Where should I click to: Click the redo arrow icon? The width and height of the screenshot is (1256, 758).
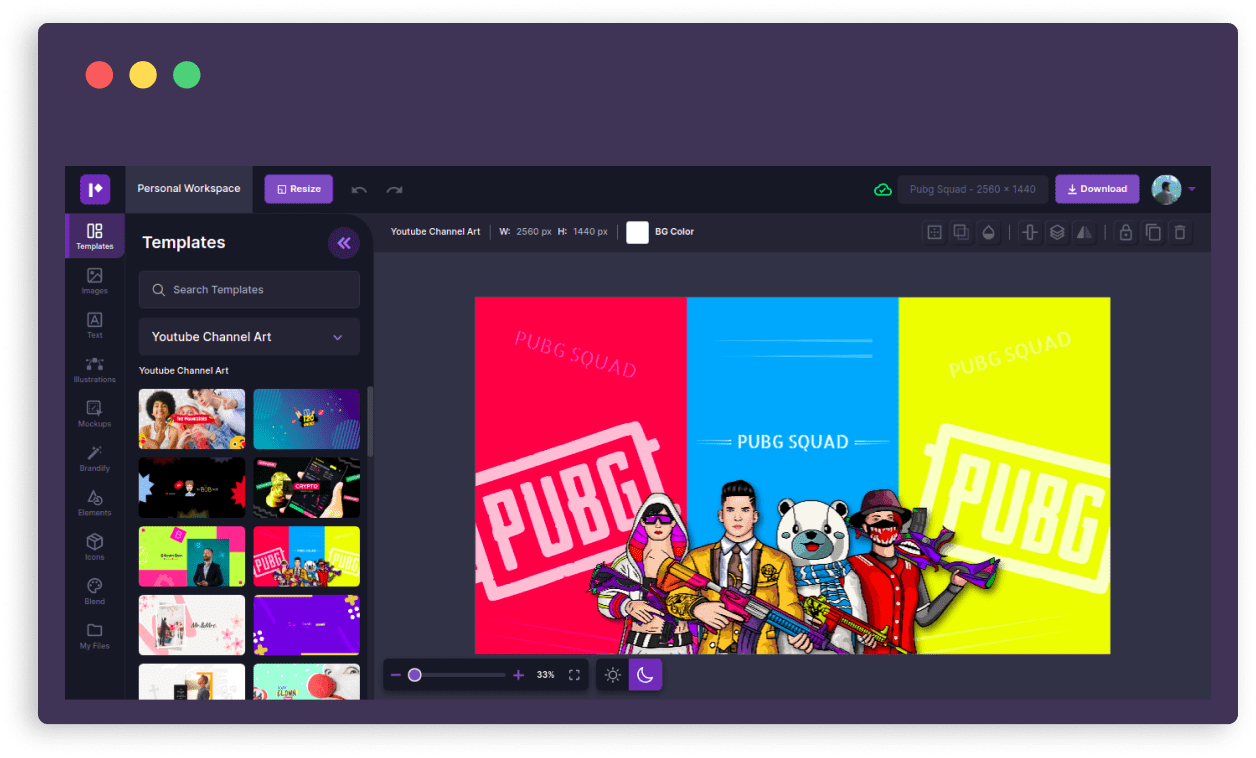(395, 189)
